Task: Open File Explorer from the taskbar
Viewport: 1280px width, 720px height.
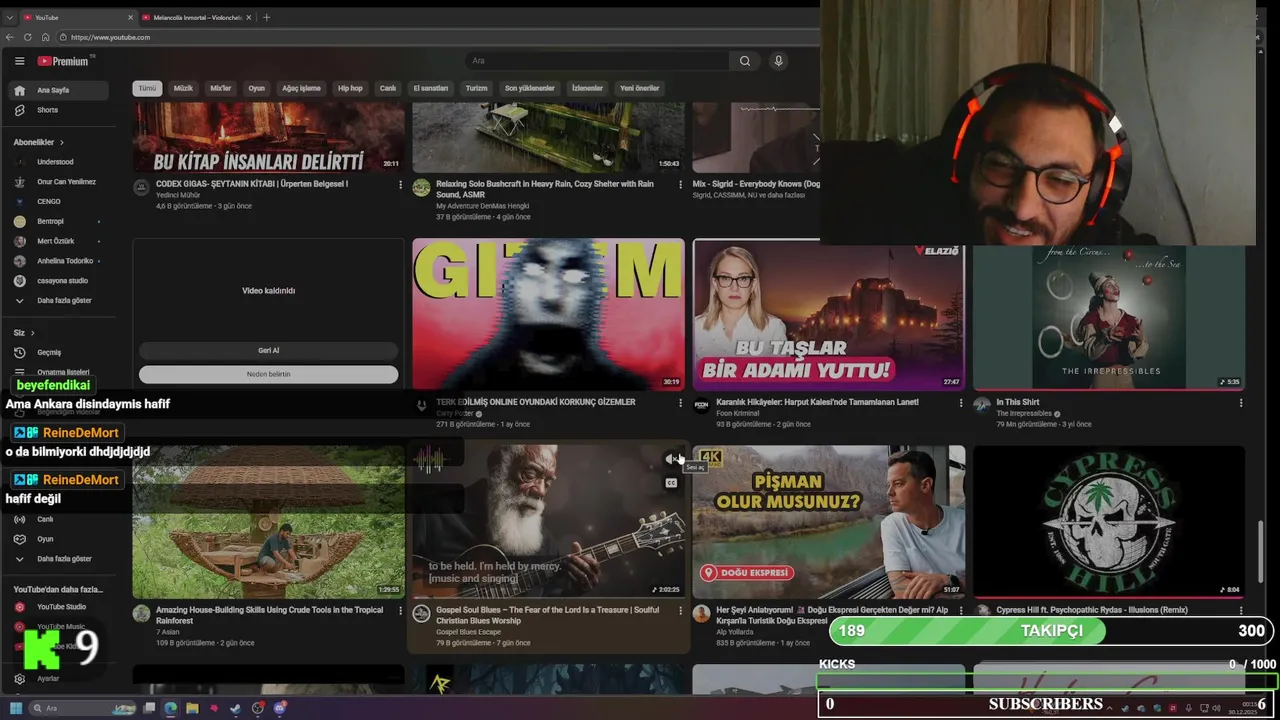Action: (192, 708)
